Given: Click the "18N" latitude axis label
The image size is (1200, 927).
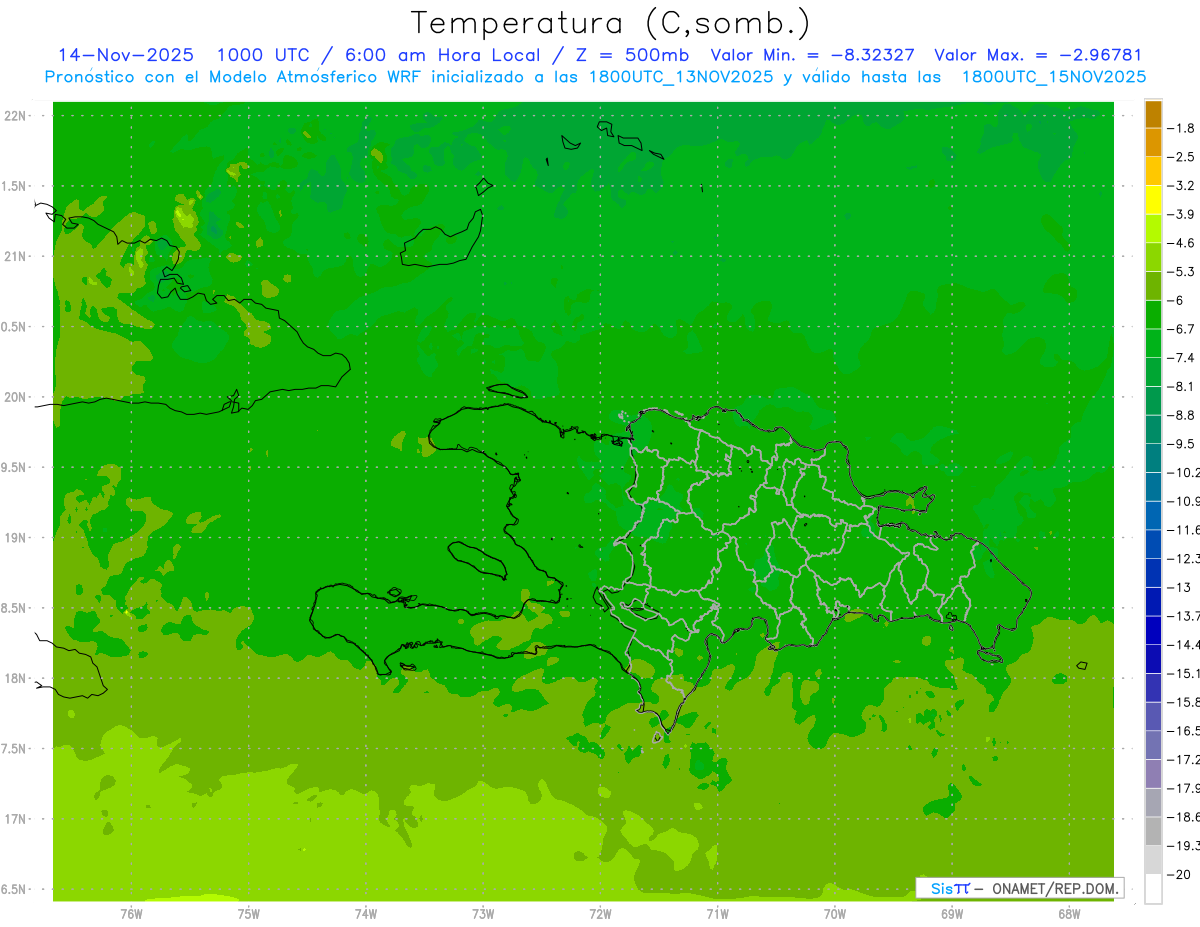Looking at the screenshot, I should [x=17, y=678].
